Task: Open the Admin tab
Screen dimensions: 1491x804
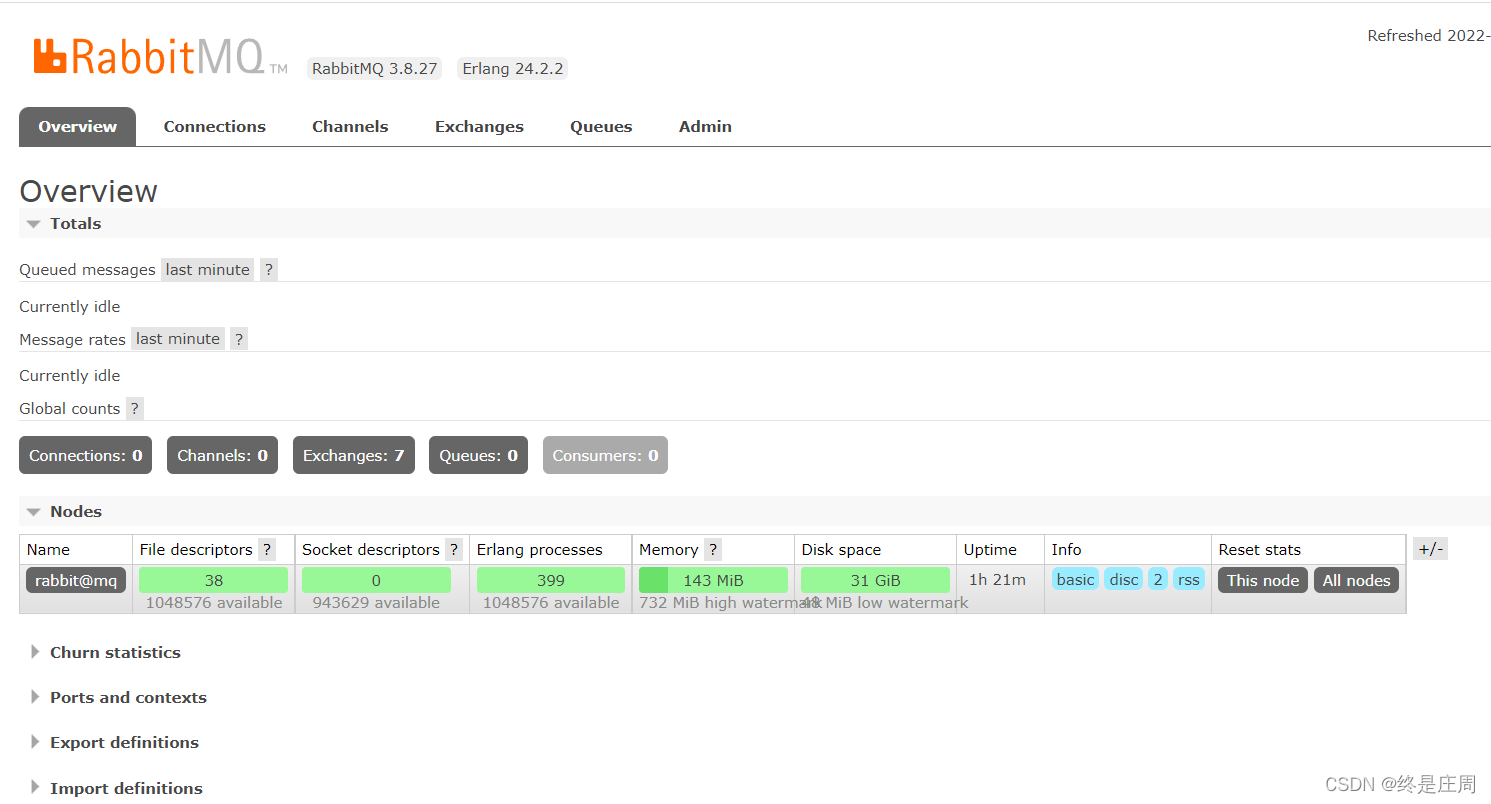Action: click(x=705, y=127)
